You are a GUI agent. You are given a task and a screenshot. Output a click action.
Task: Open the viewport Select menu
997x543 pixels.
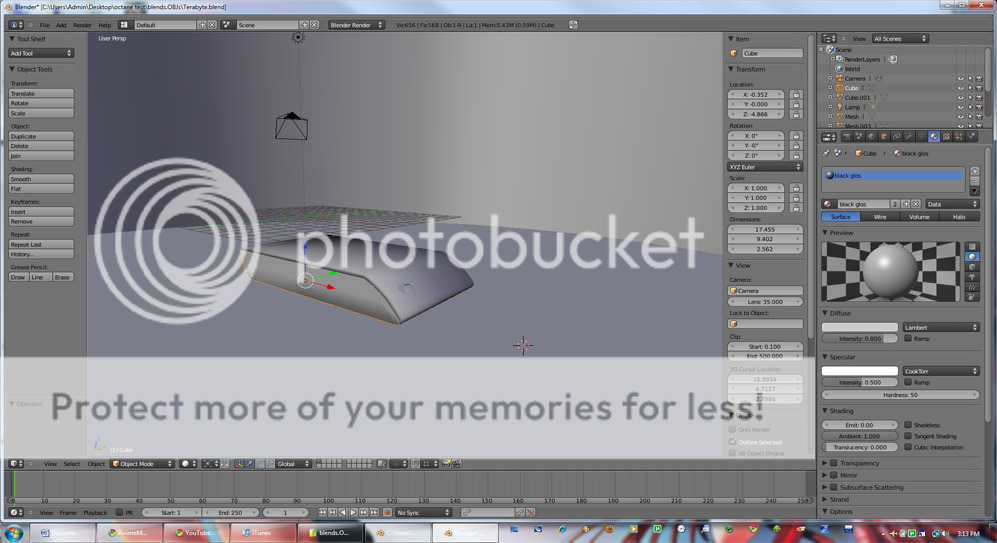(72, 464)
